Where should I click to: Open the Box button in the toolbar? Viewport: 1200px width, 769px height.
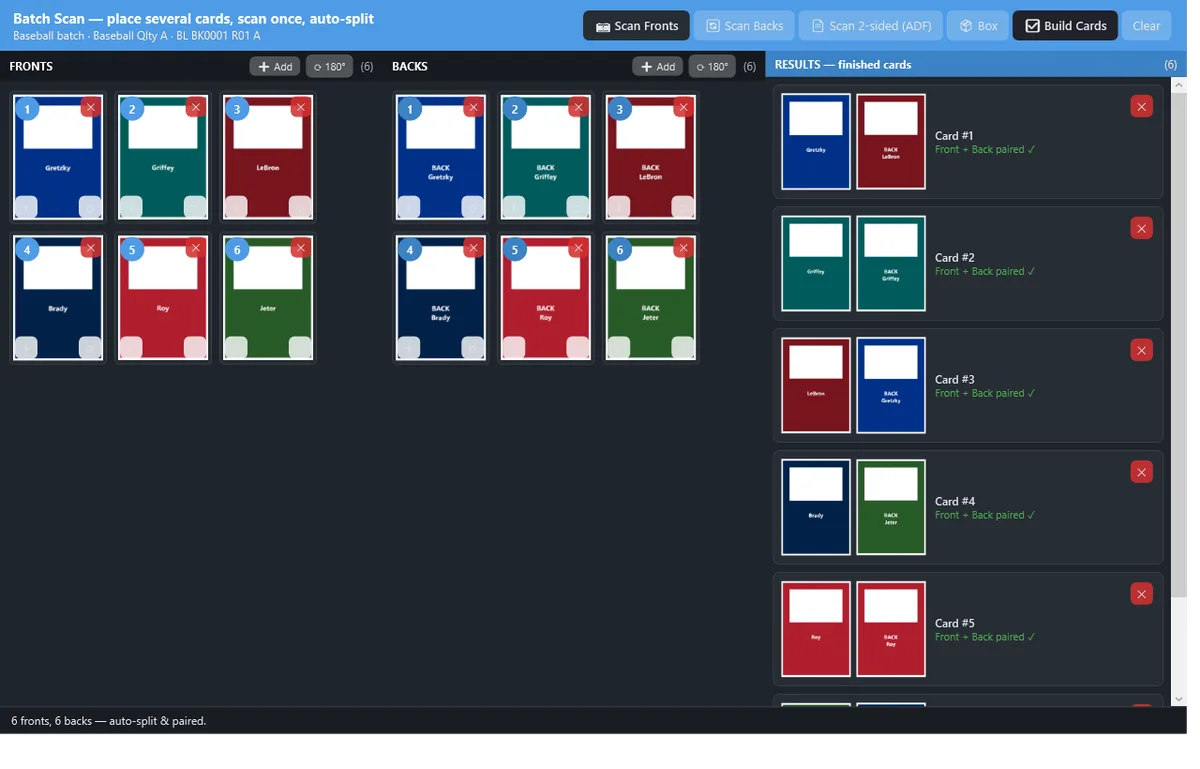point(987,26)
